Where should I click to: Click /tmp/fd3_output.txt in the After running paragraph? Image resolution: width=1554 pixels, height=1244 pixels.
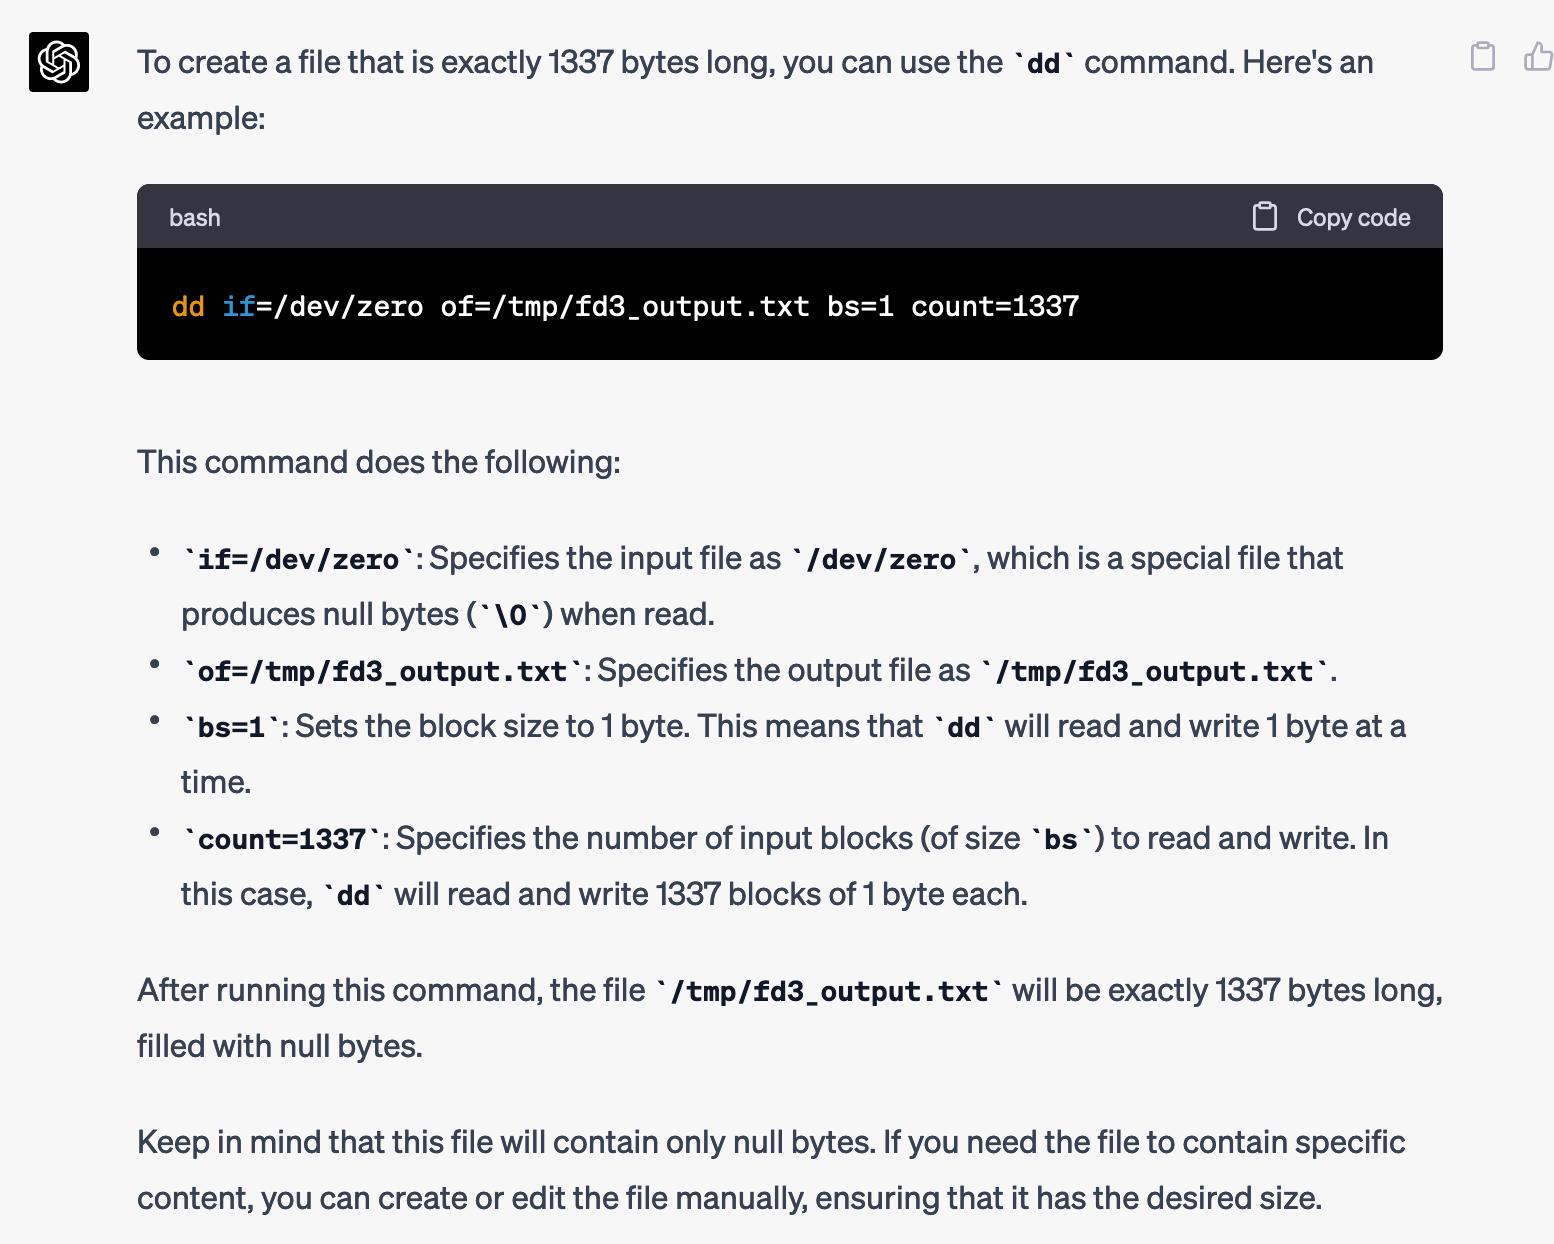(x=830, y=992)
